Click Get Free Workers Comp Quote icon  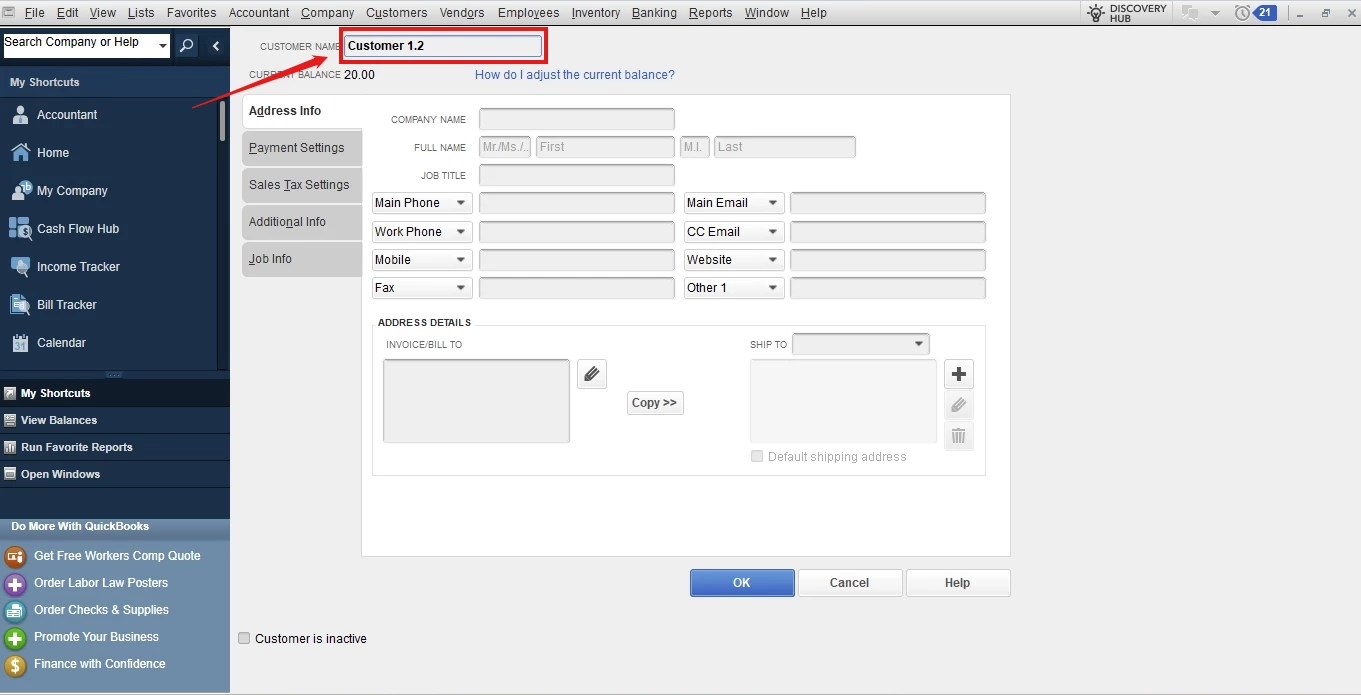(x=15, y=556)
